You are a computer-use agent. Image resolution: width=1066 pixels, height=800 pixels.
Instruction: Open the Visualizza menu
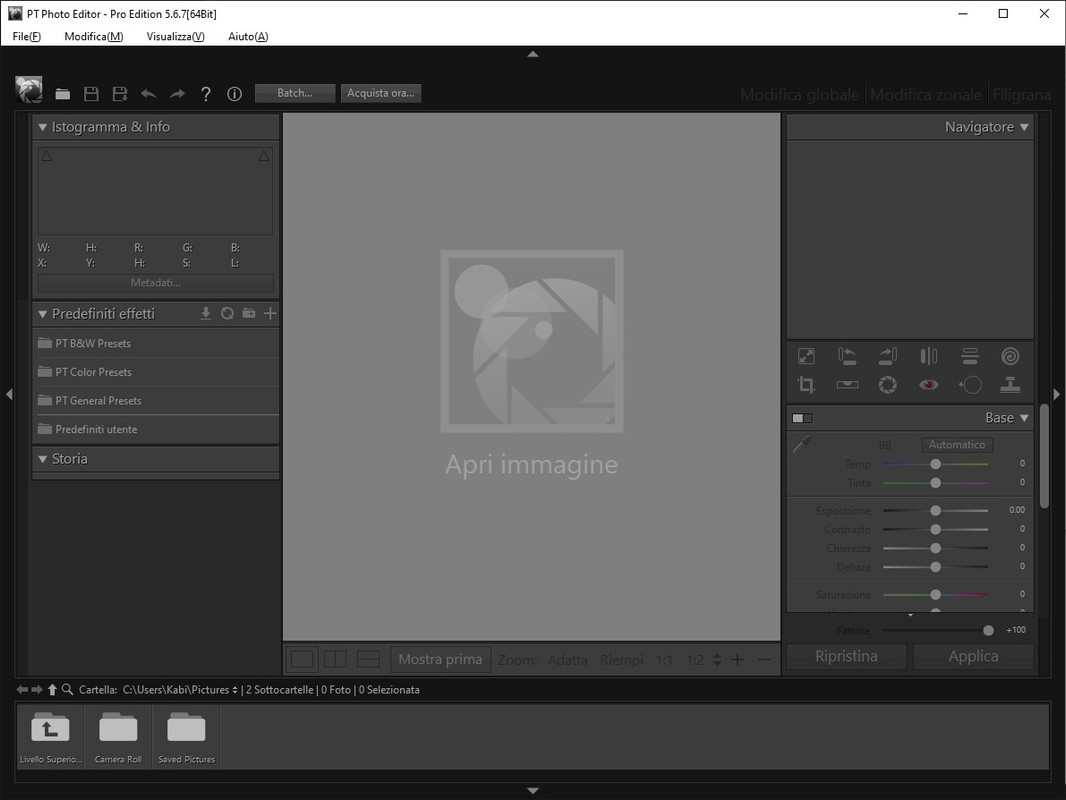tap(175, 37)
